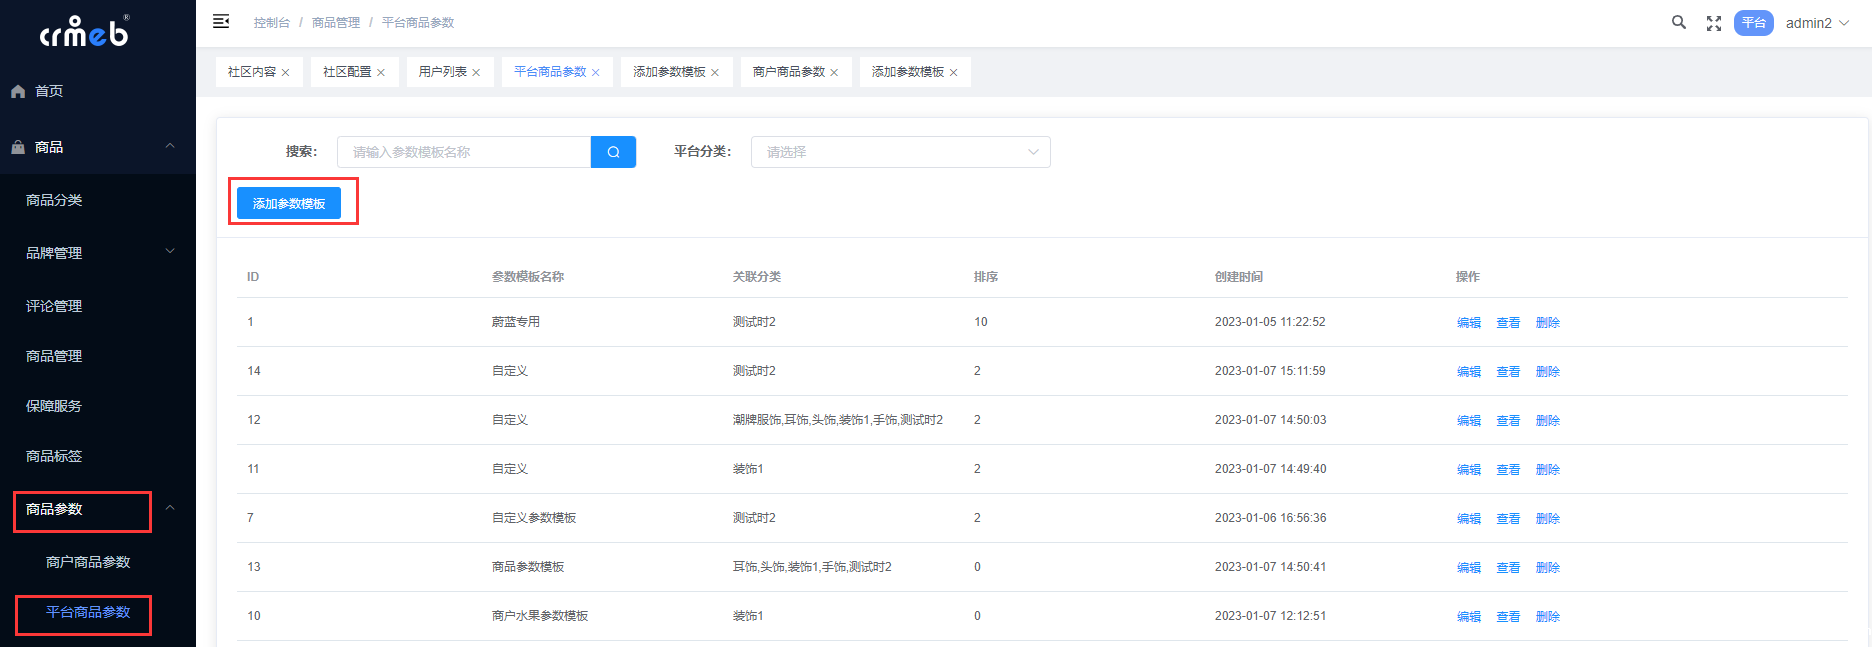Close the 商户商品参数 tab
This screenshot has width=1872, height=647.
pyautogui.click(x=834, y=73)
